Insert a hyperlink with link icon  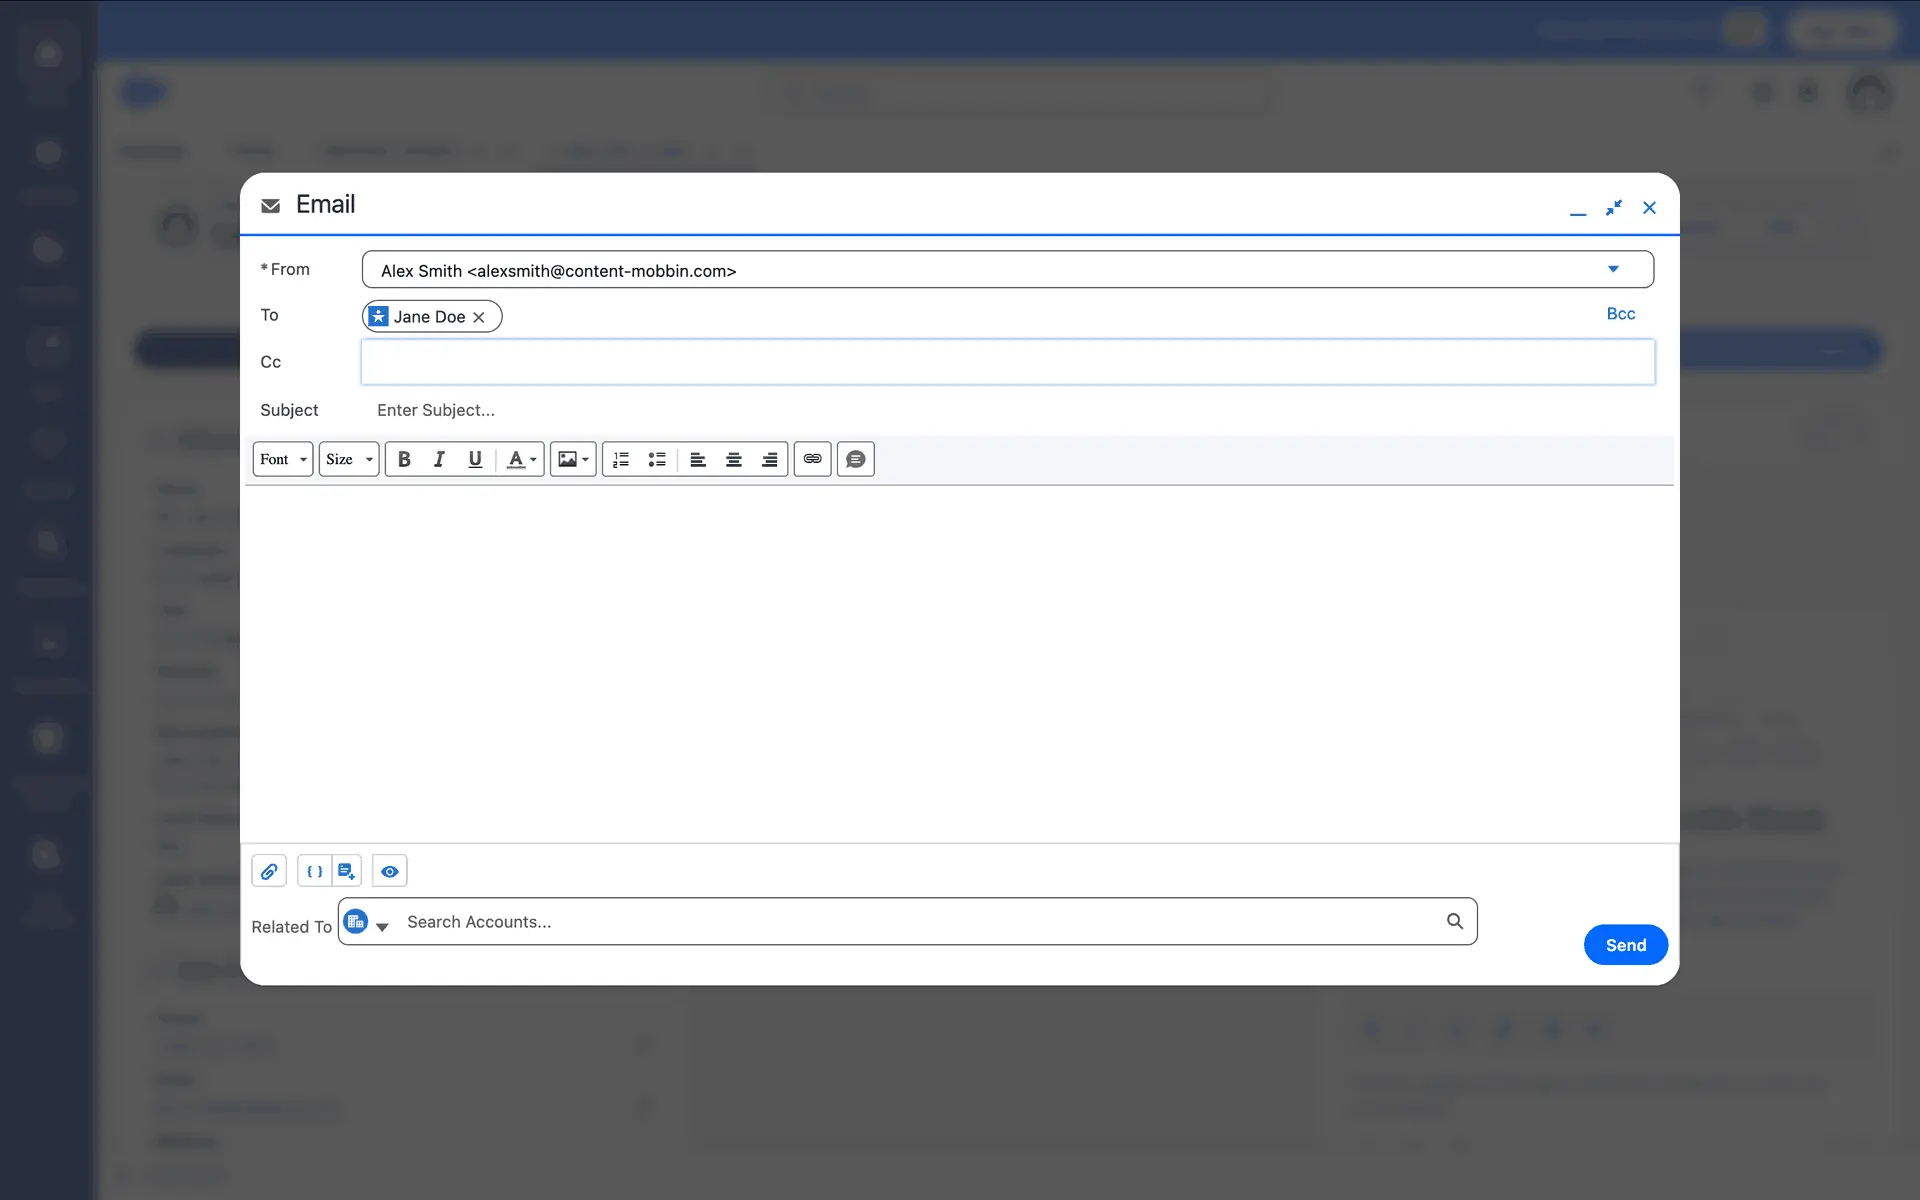click(x=812, y=459)
